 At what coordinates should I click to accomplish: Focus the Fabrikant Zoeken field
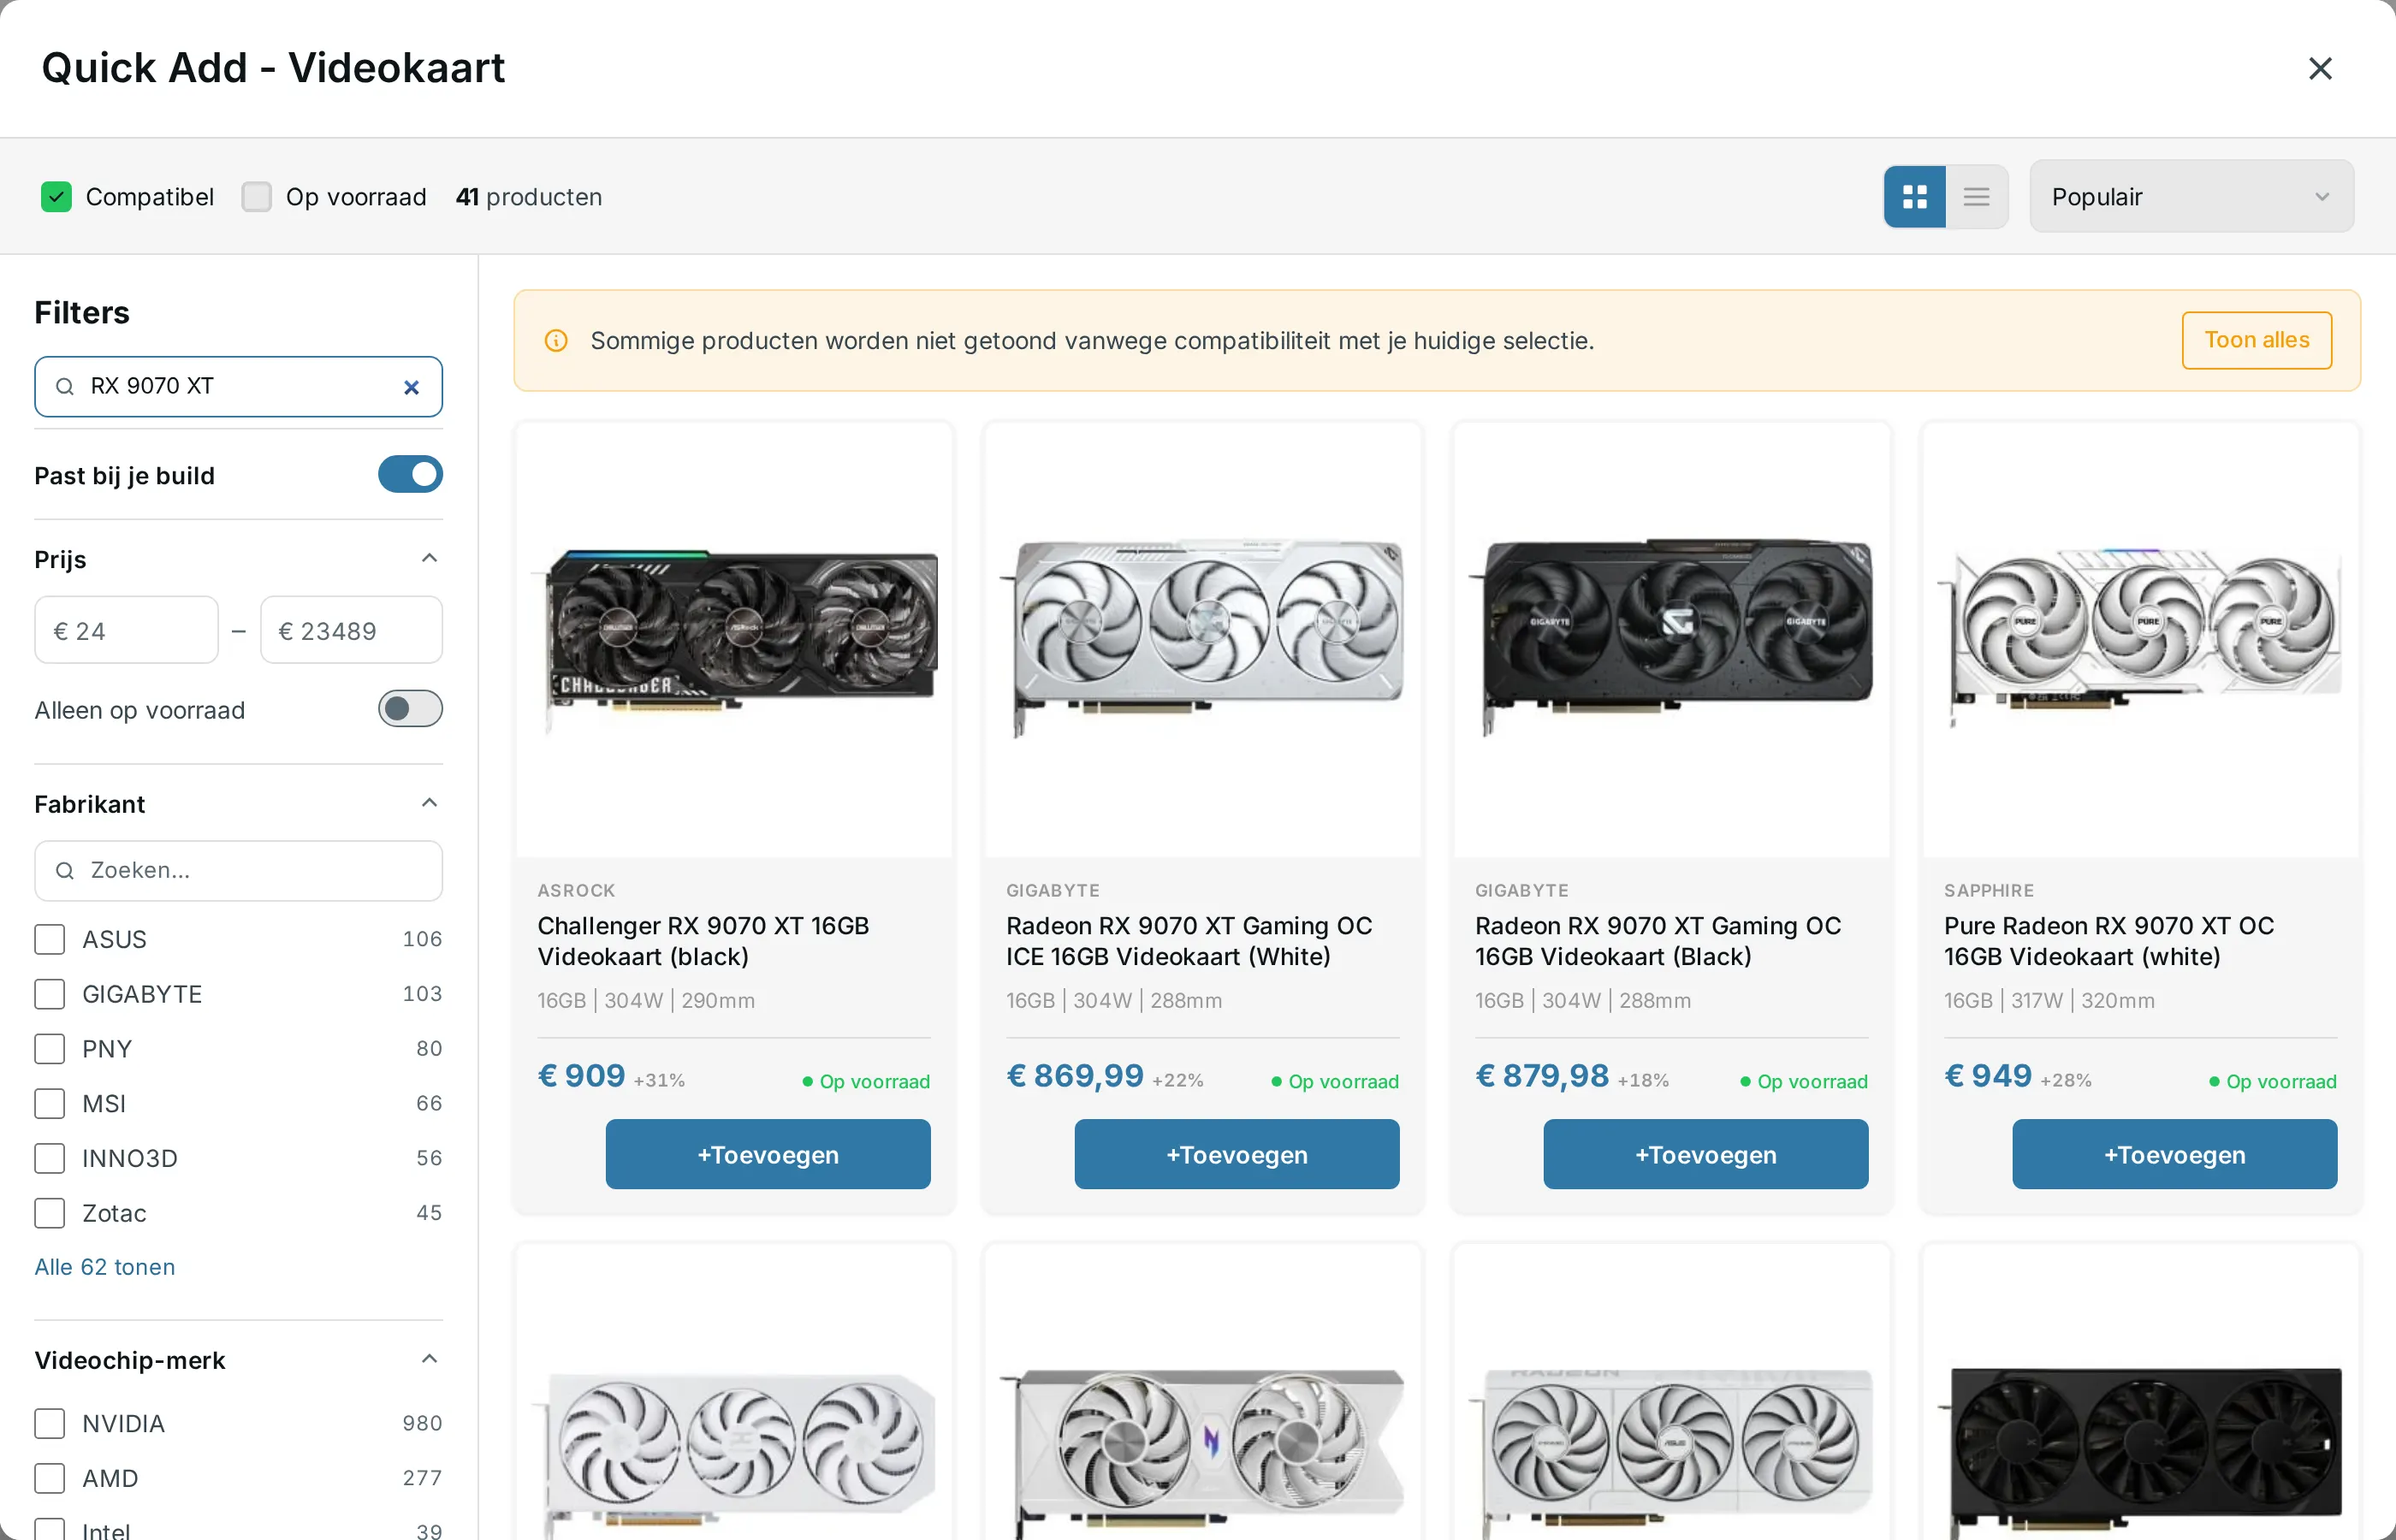click(x=238, y=871)
